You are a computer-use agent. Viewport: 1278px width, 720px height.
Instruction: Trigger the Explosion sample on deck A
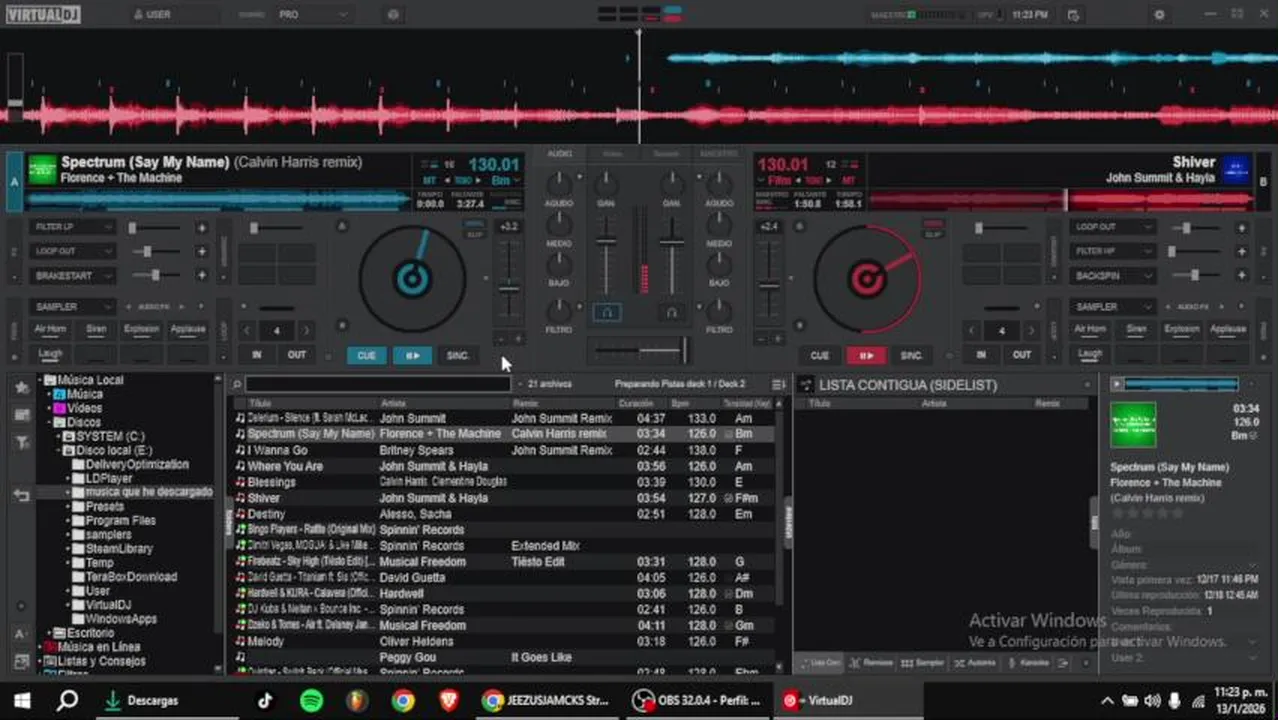(x=142, y=329)
